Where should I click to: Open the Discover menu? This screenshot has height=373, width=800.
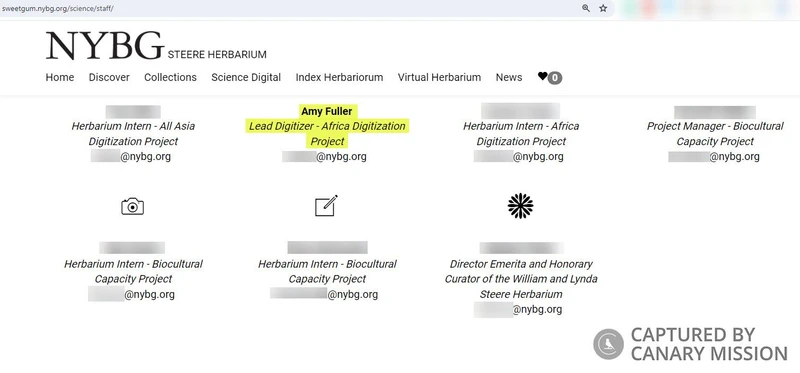pos(109,78)
